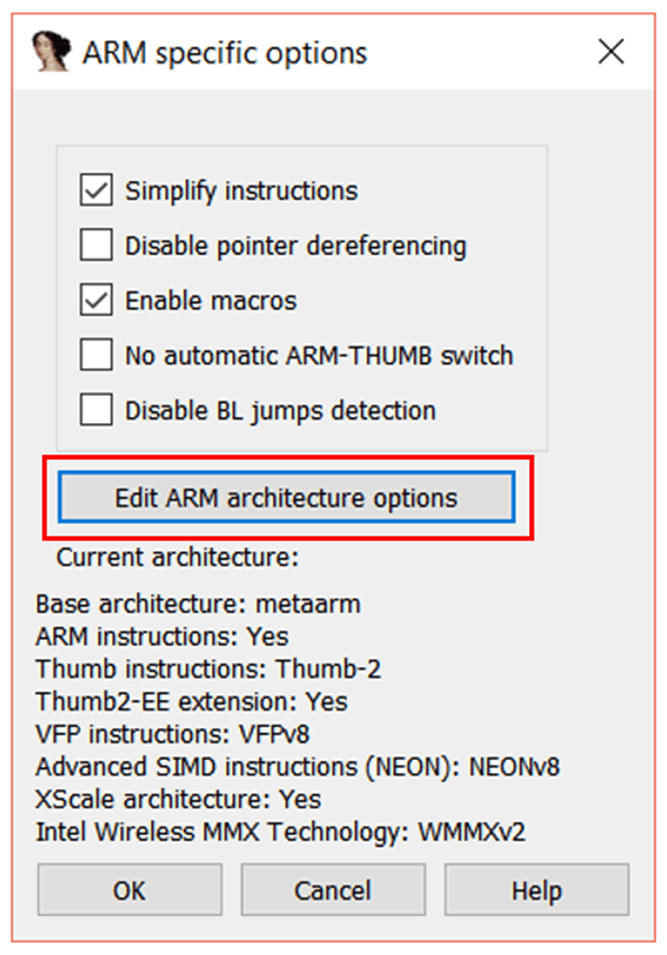Viewport: 667px width, 955px height.
Task: Uncheck the Simplify instructions checkbox
Action: (96, 190)
